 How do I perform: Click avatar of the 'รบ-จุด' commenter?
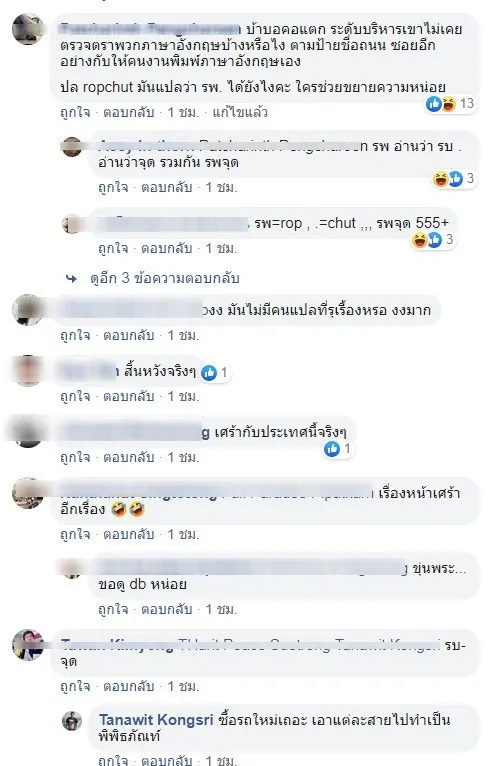28,645
